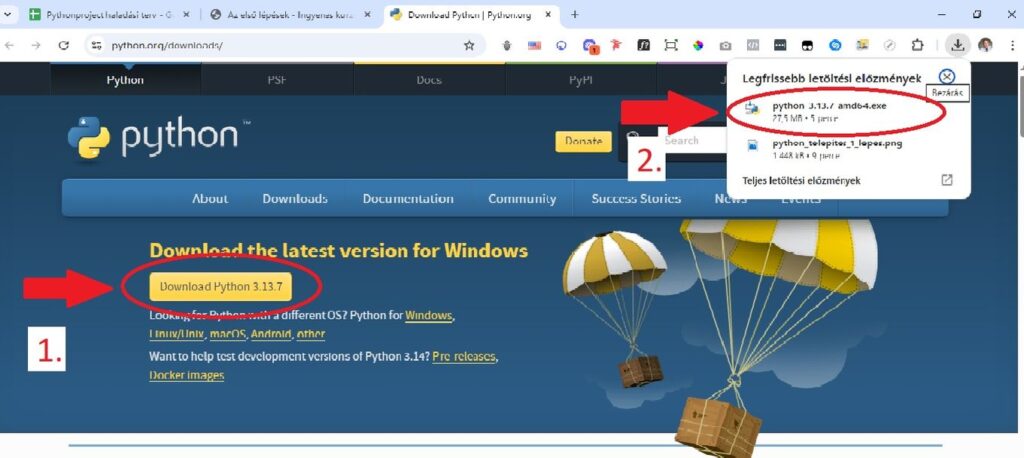Open the Docker images link

pyautogui.click(x=187, y=376)
